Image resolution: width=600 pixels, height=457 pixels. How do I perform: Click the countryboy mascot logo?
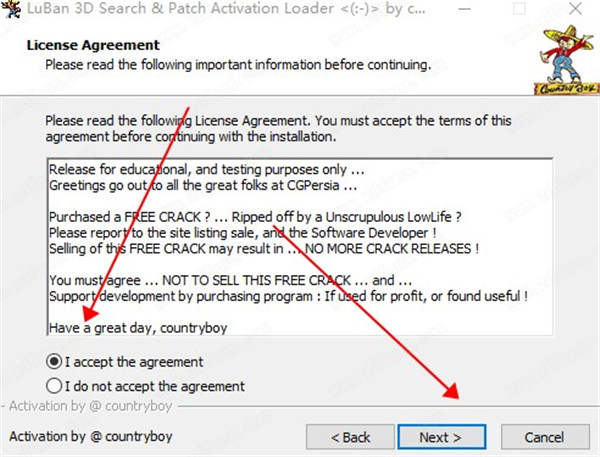pos(567,60)
